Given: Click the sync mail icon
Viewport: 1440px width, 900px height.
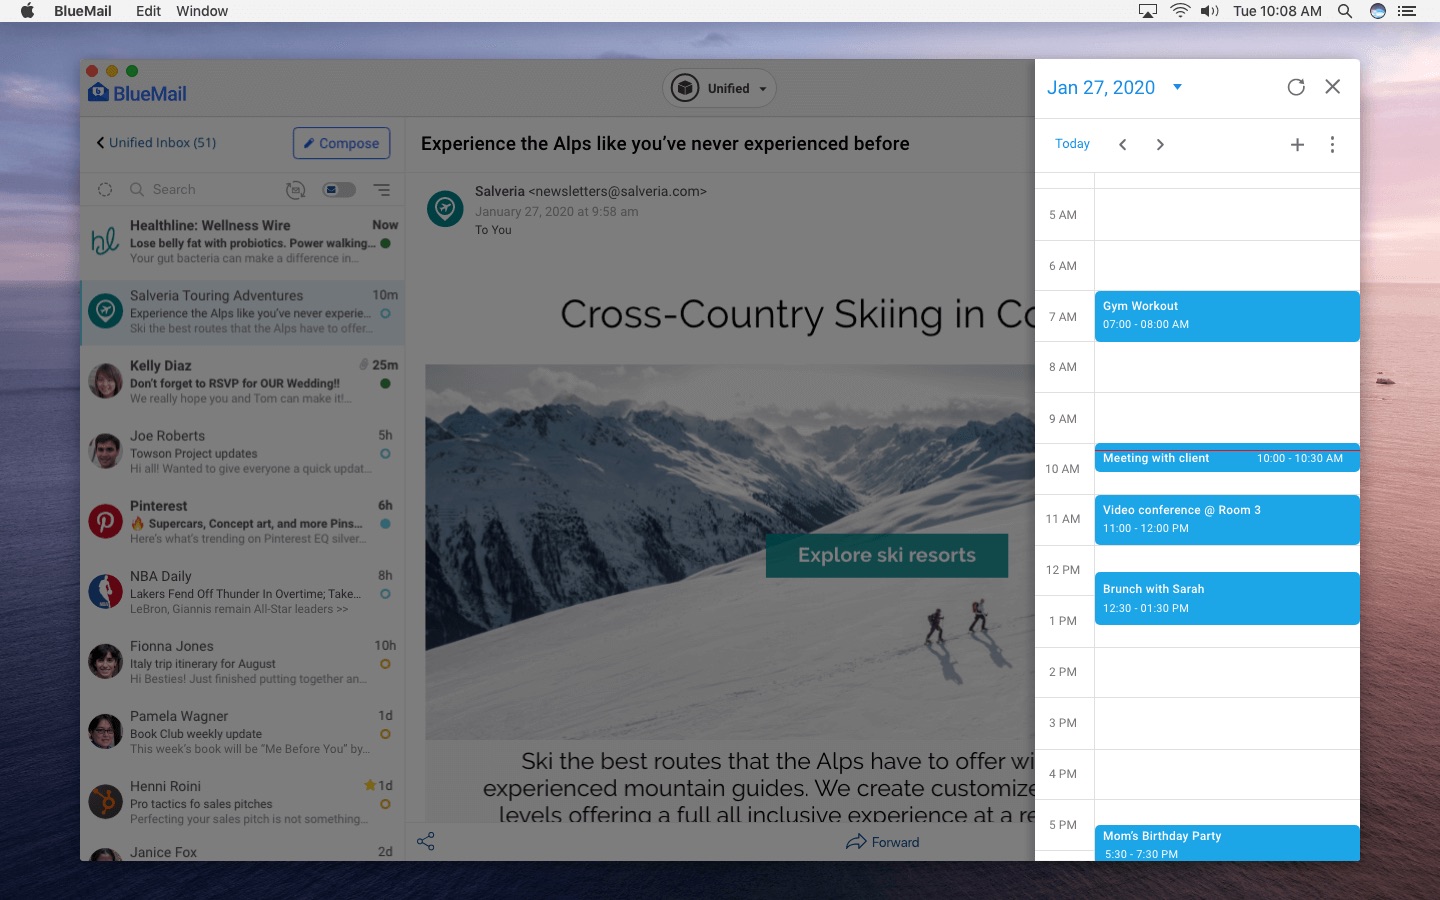Looking at the screenshot, I should (x=295, y=189).
